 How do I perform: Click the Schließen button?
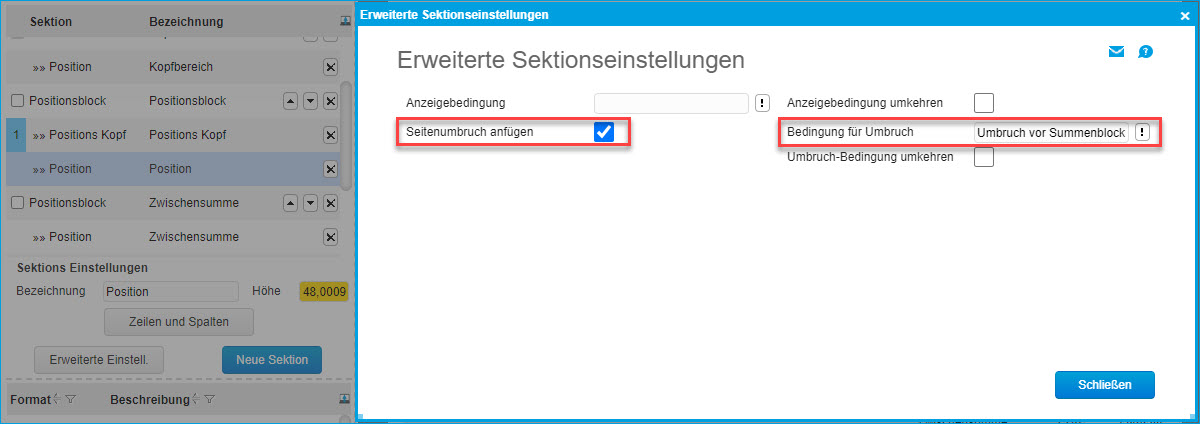(x=1104, y=384)
